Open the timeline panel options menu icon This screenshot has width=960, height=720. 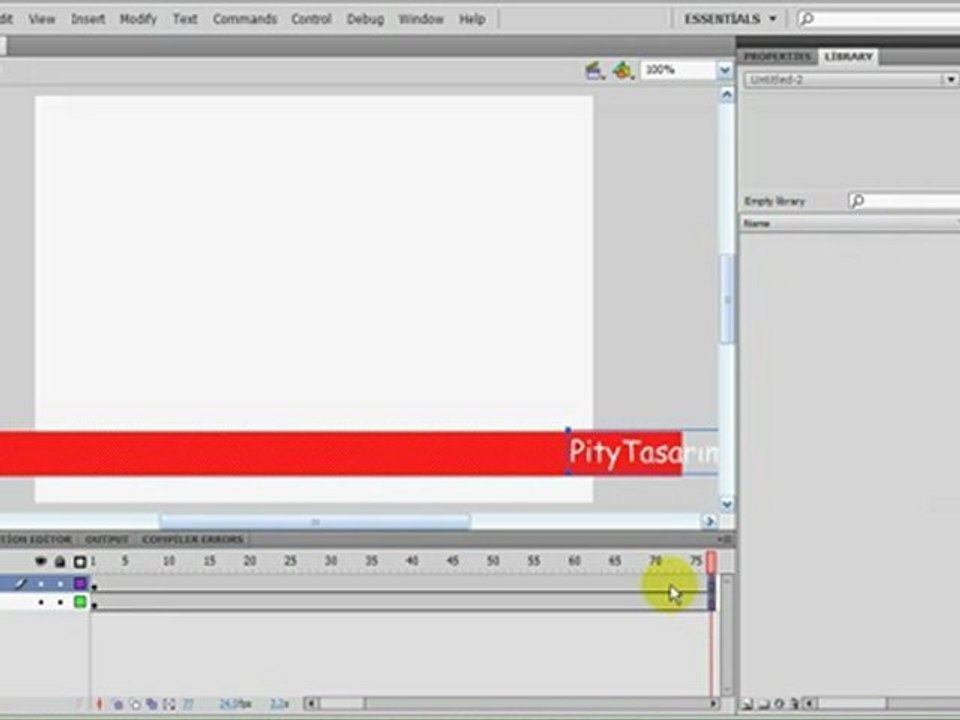(x=726, y=539)
